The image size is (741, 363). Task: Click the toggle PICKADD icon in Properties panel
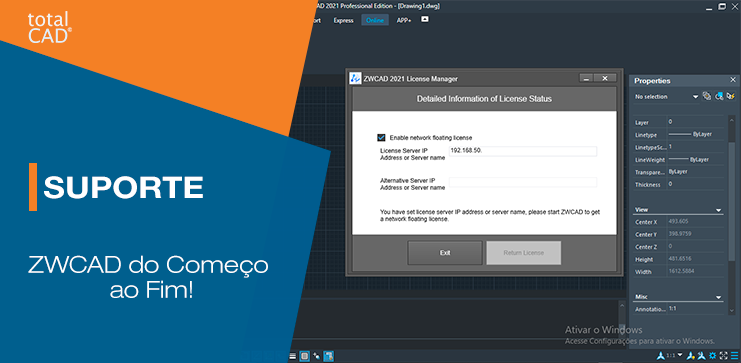[x=707, y=96]
